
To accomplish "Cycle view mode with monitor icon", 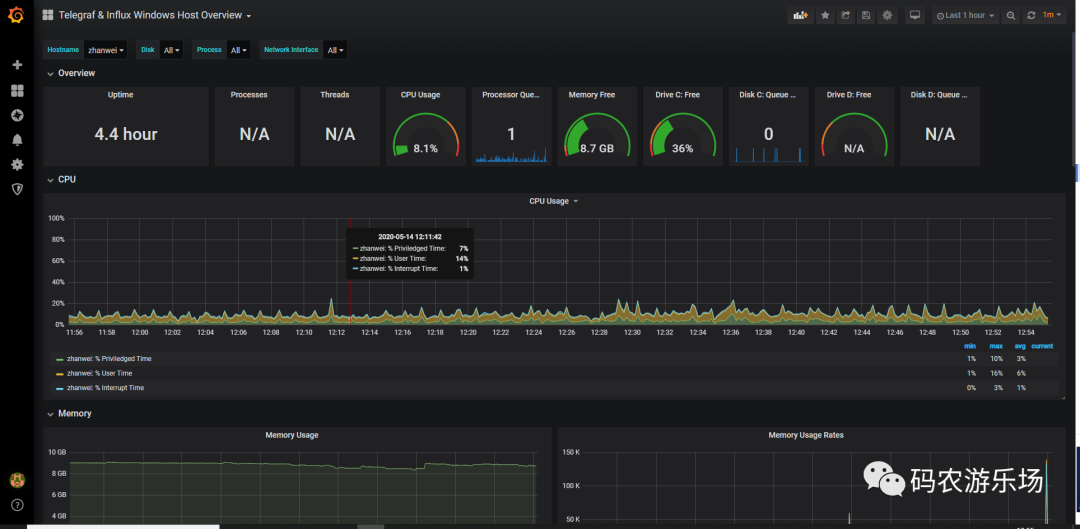I will pyautogui.click(x=914, y=15).
